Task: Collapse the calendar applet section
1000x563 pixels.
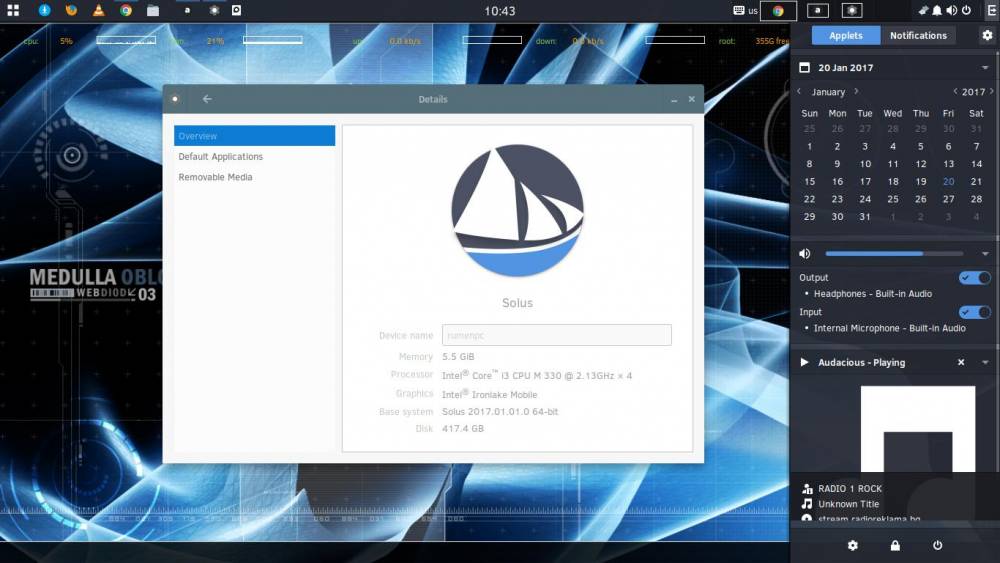Action: (985, 68)
